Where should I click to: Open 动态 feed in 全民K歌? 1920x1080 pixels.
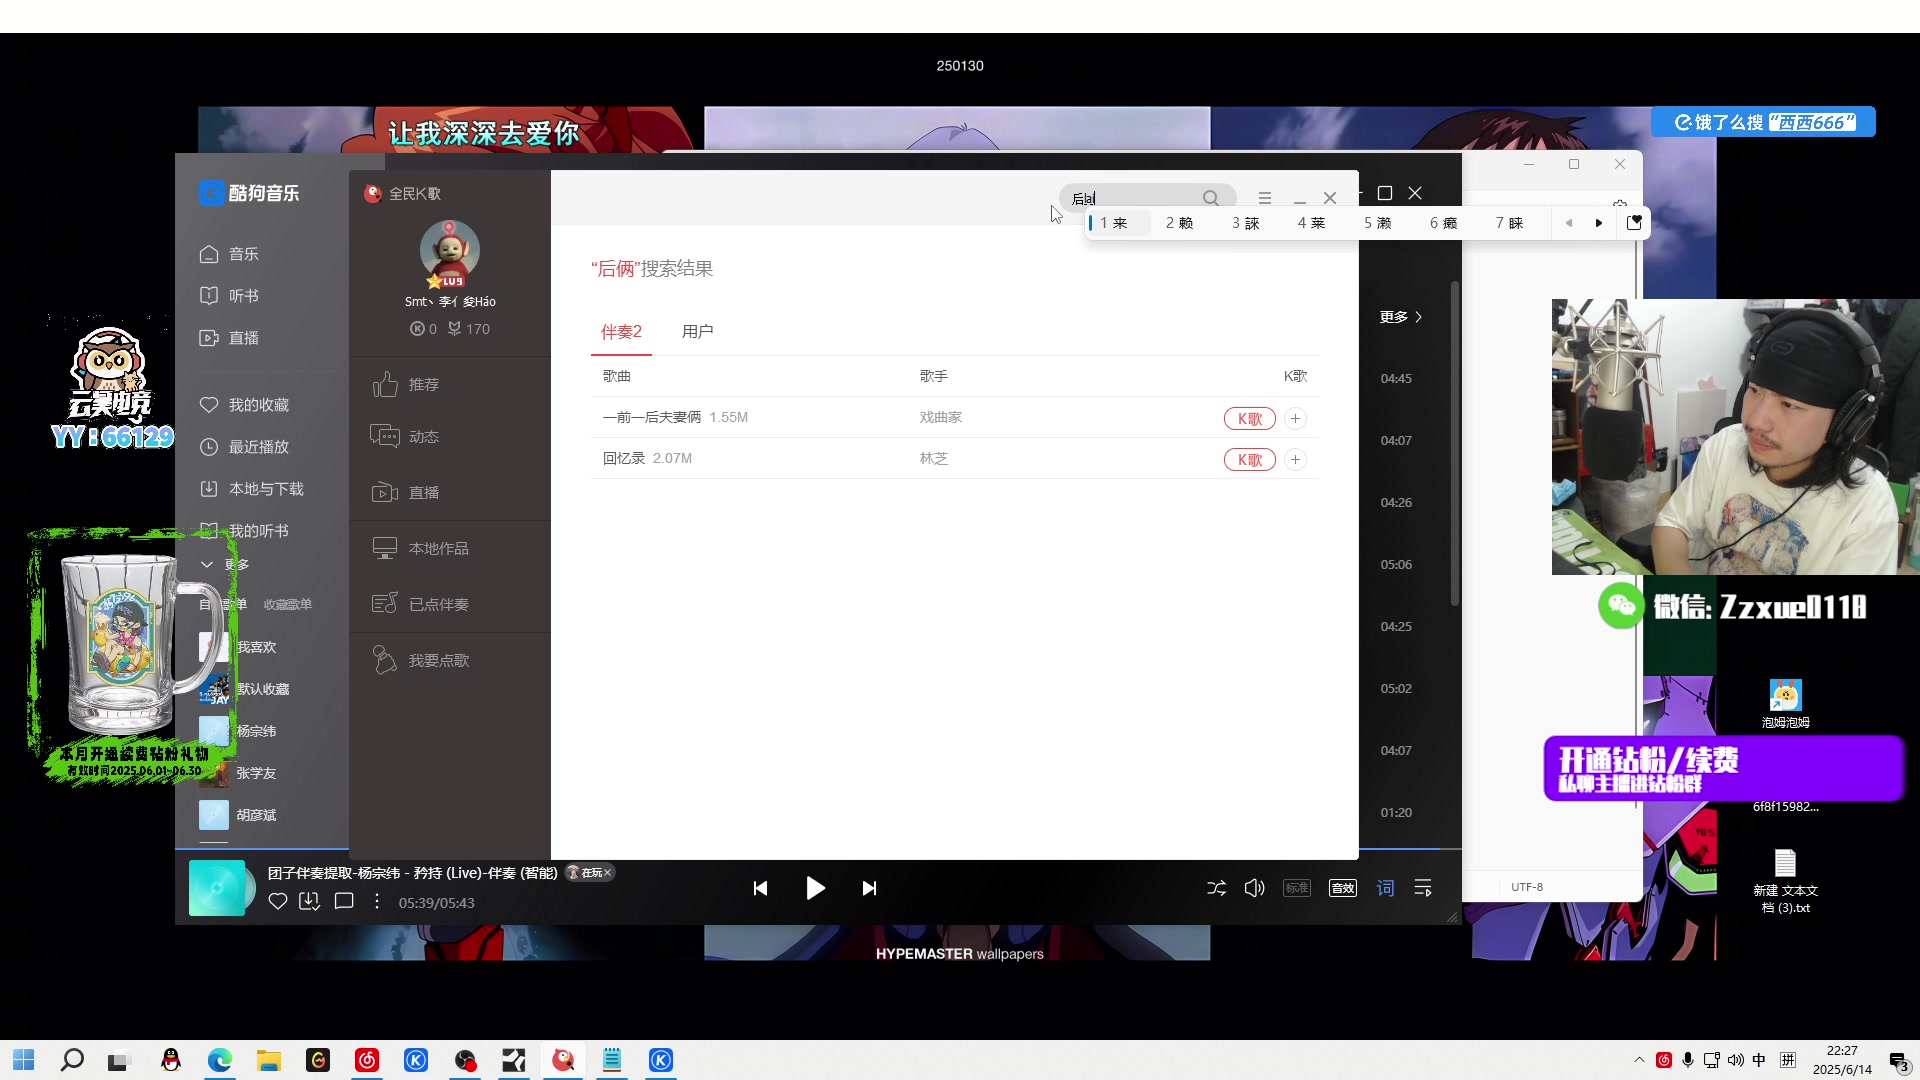[x=406, y=436]
